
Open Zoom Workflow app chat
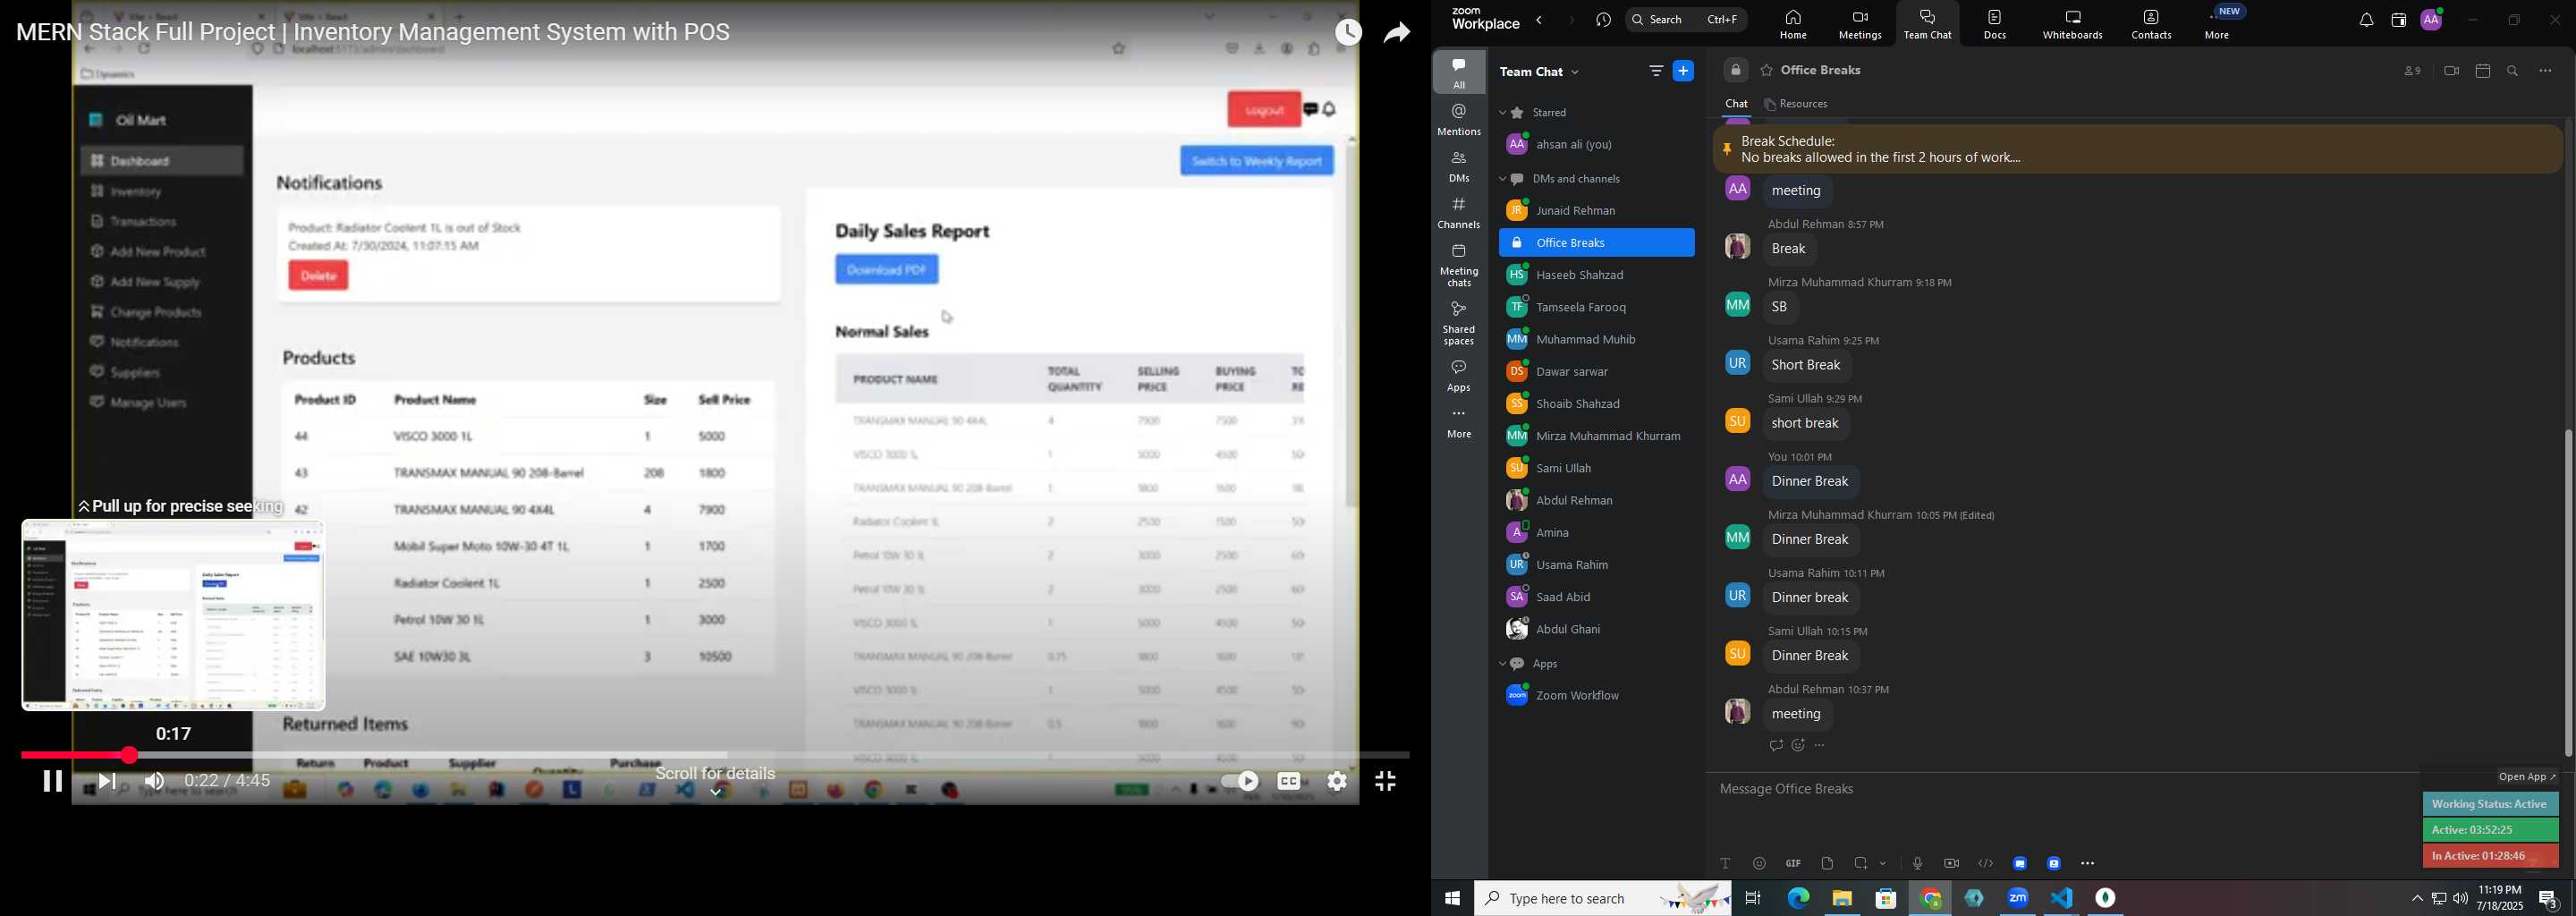pyautogui.click(x=1596, y=696)
